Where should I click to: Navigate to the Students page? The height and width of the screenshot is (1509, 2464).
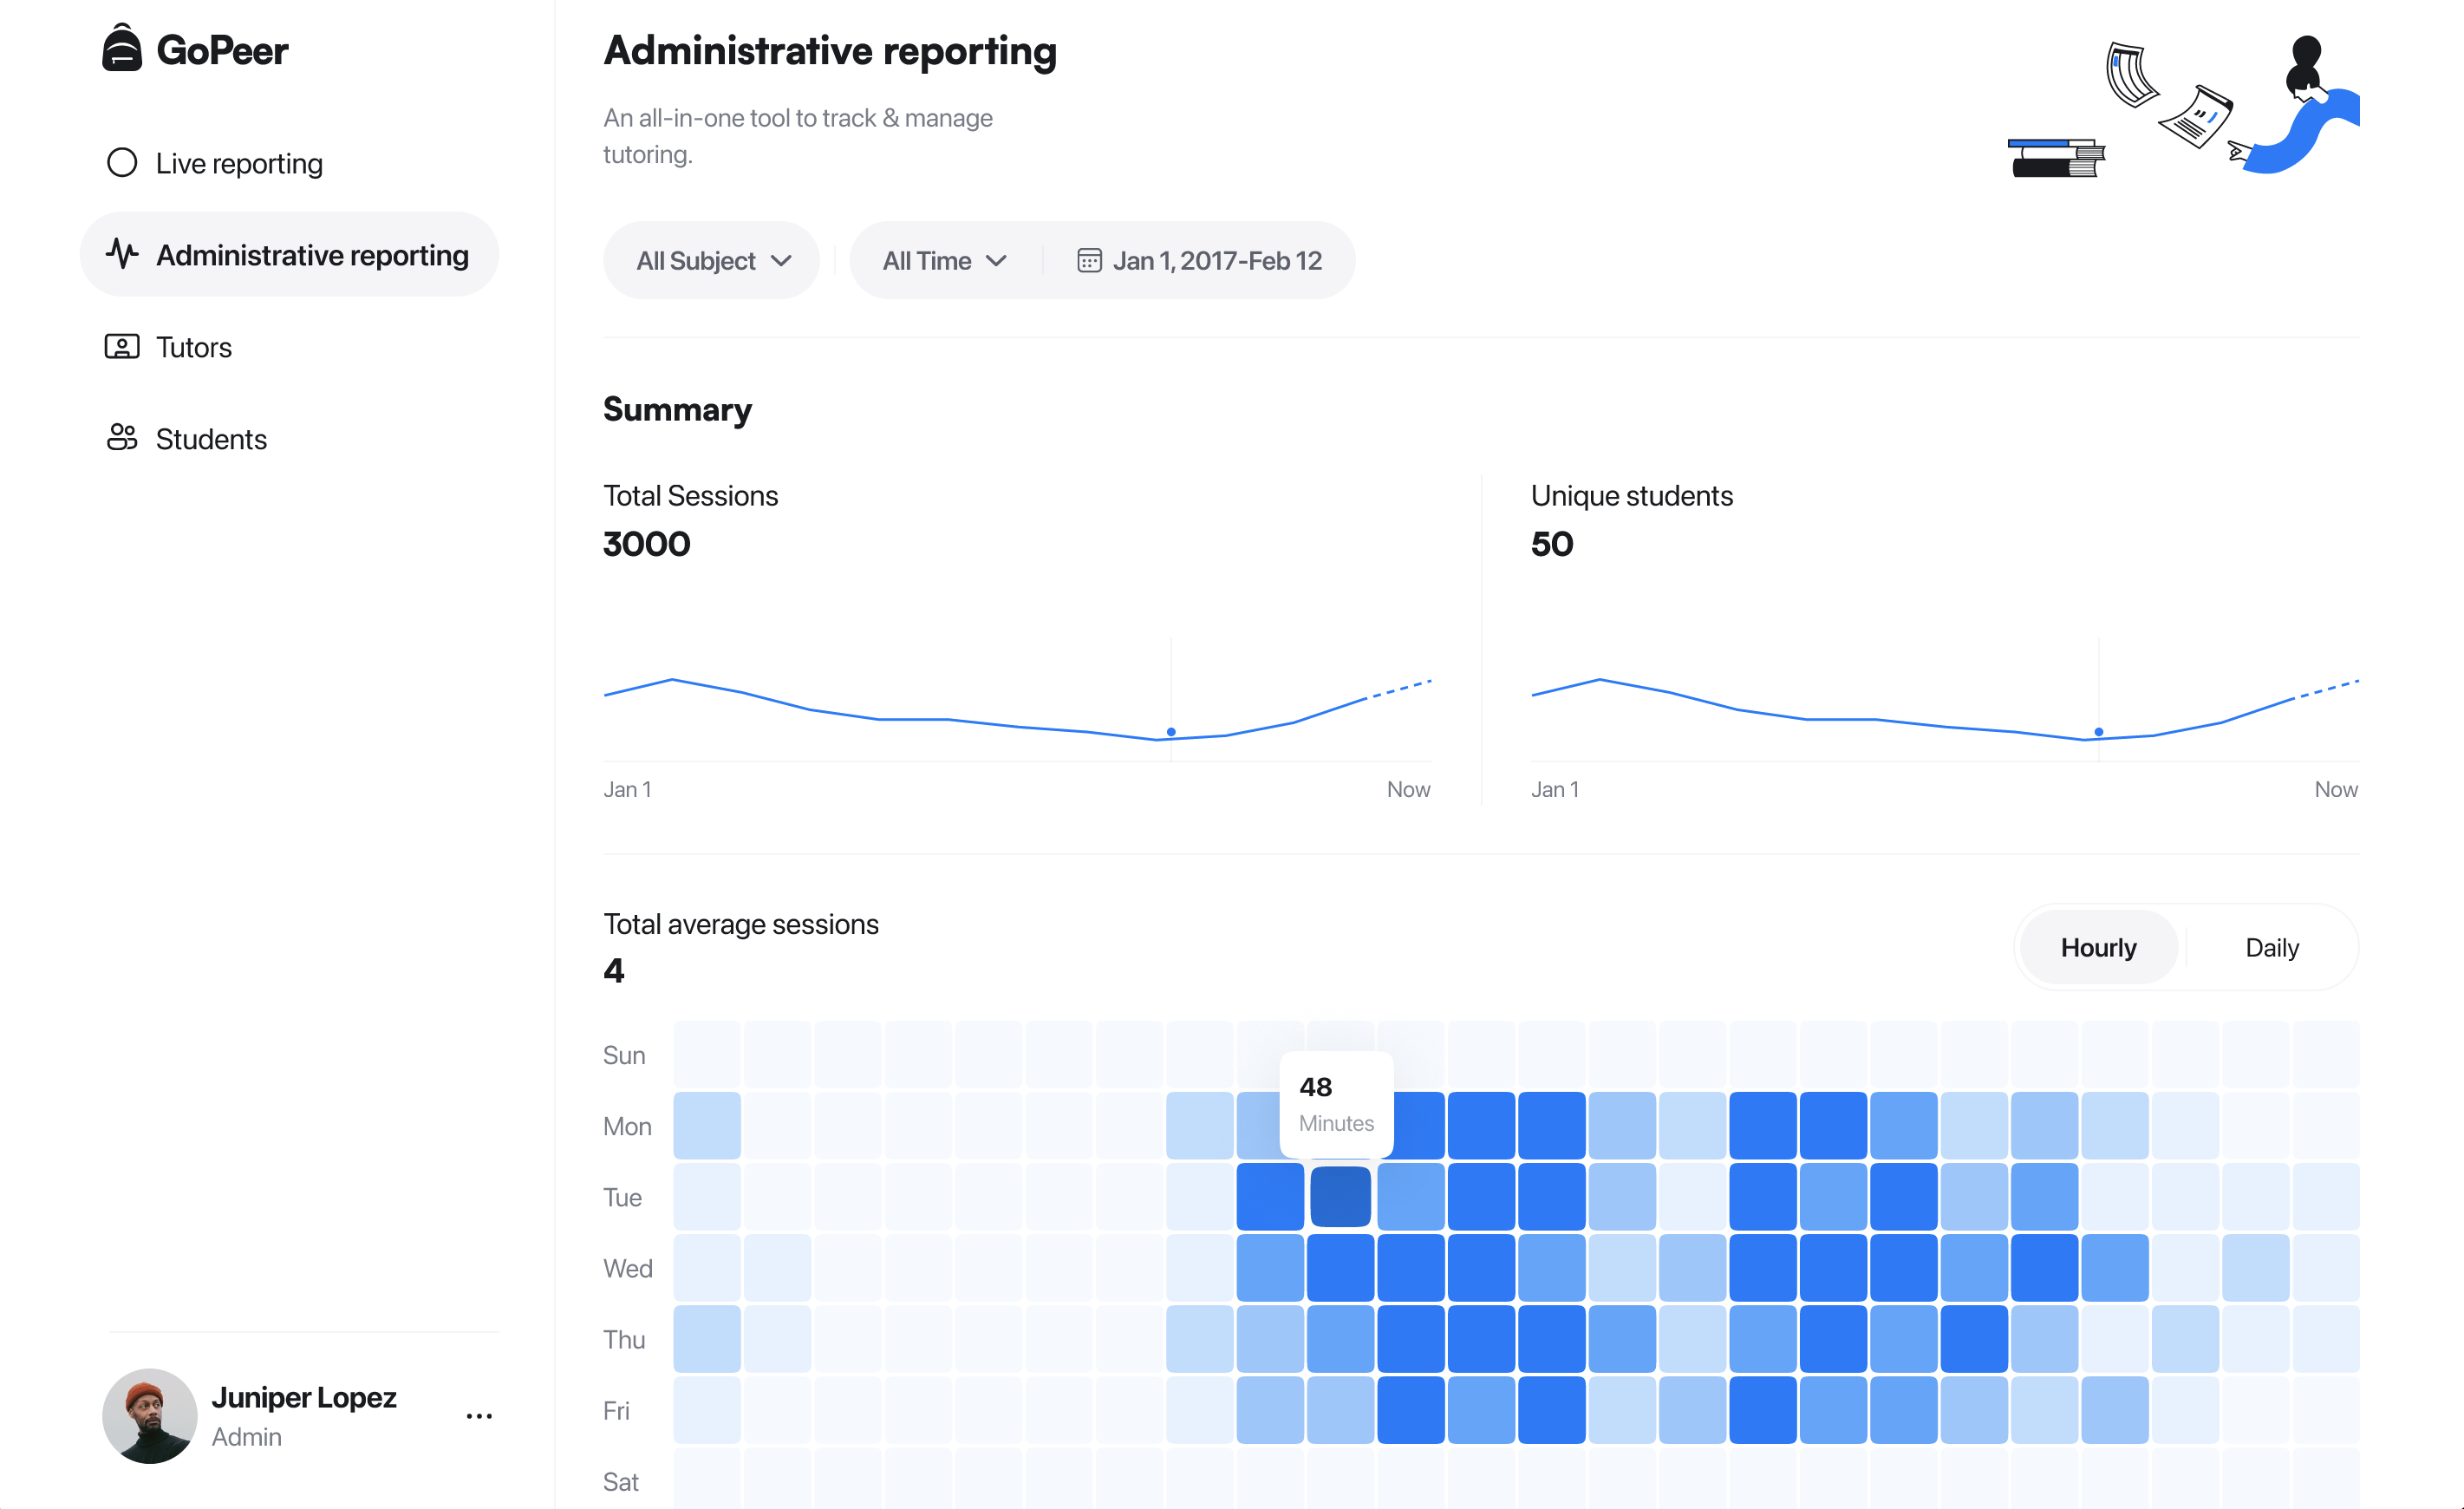click(211, 439)
